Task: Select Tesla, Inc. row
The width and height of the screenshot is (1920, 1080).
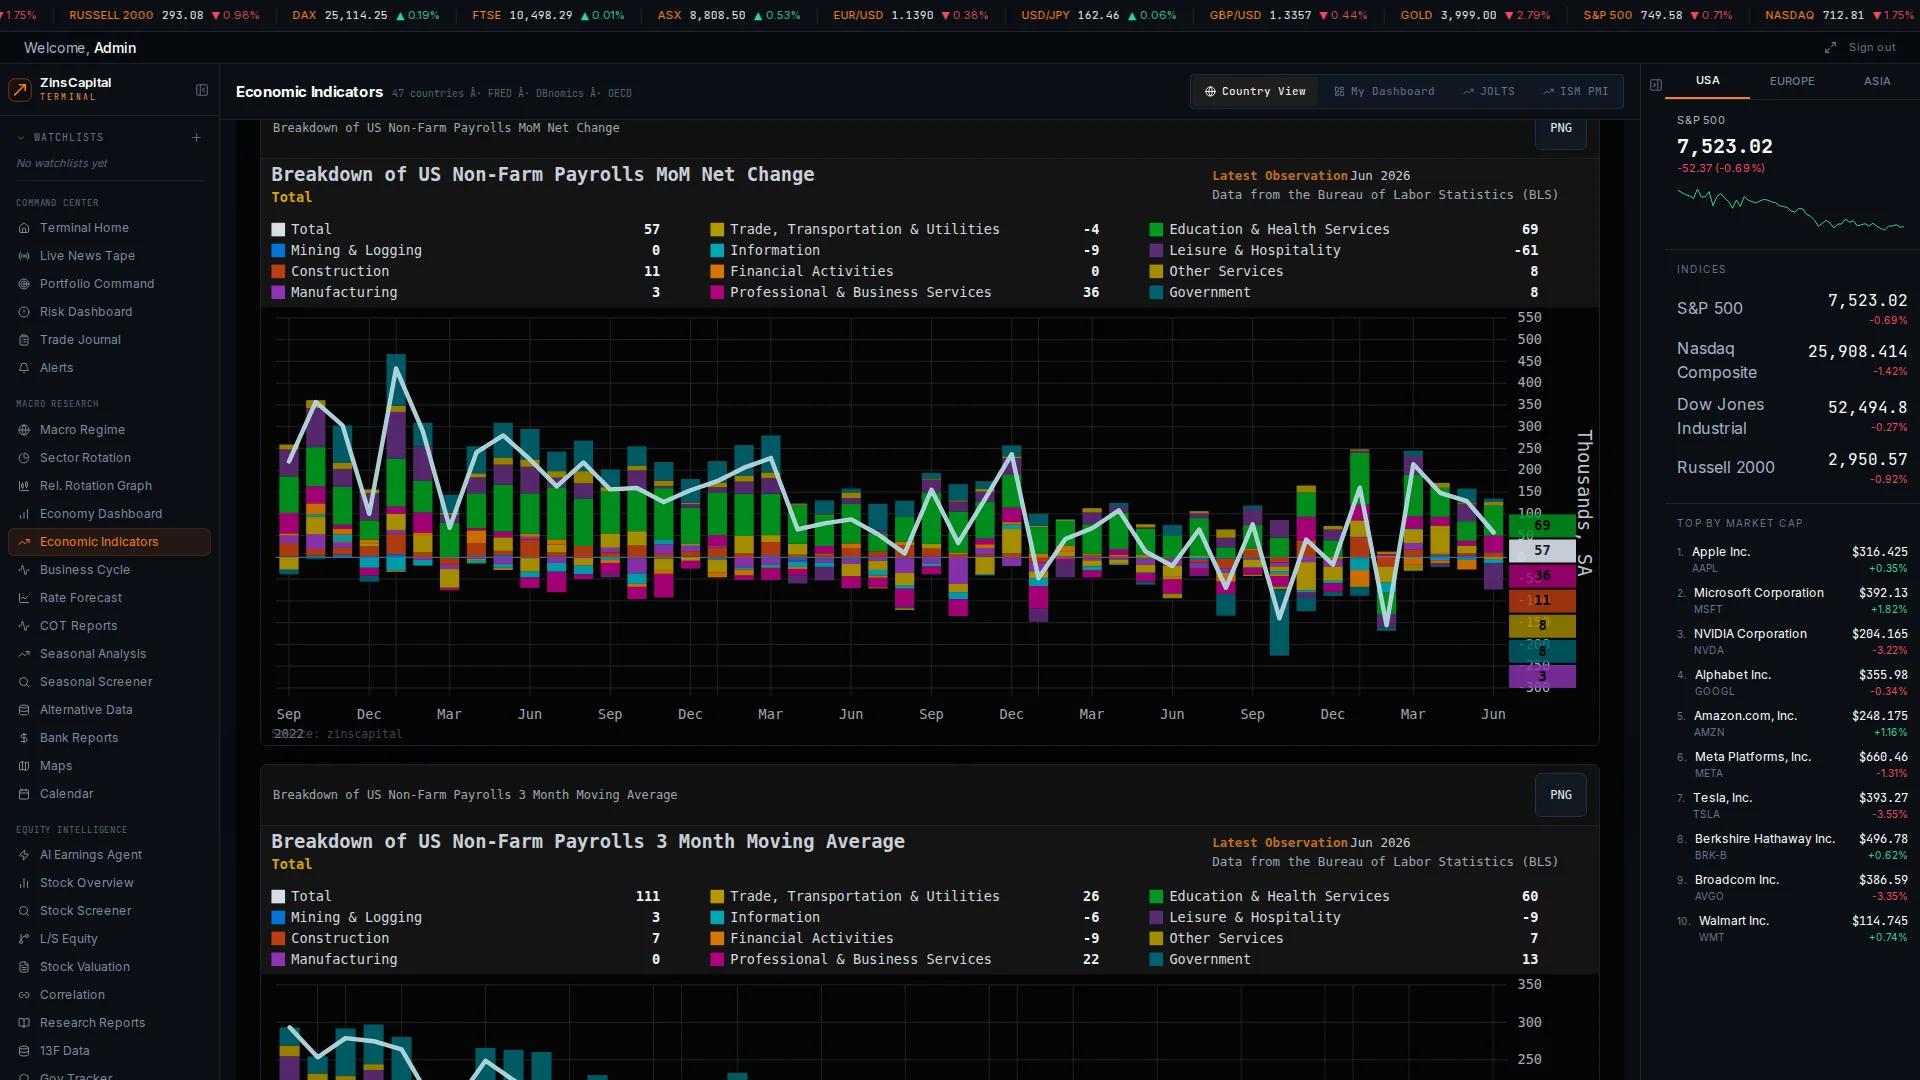Action: [1792, 806]
